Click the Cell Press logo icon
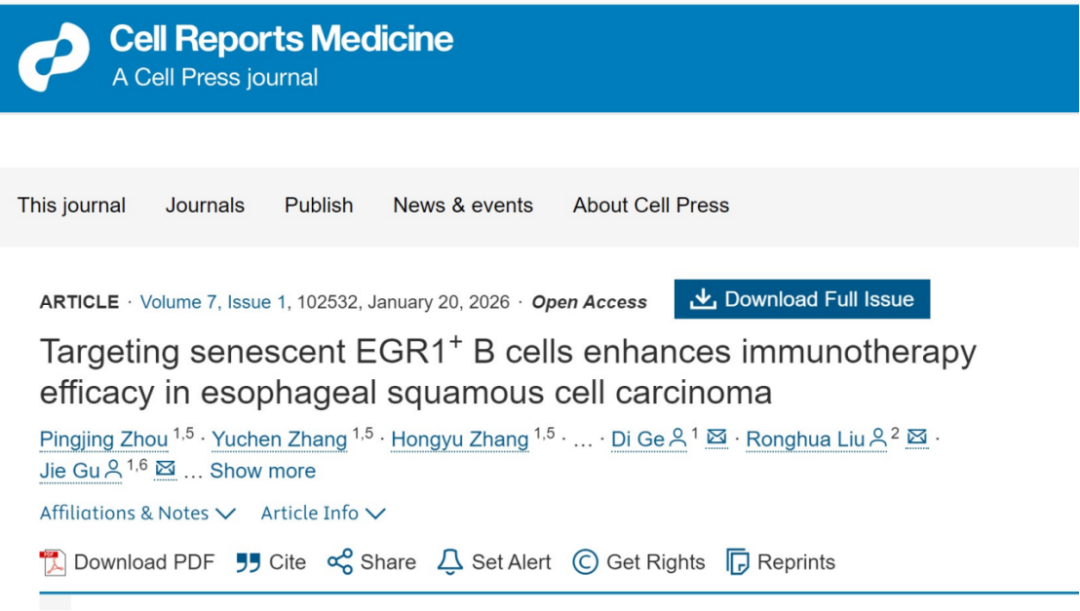This screenshot has height=611, width=1080. tap(53, 57)
